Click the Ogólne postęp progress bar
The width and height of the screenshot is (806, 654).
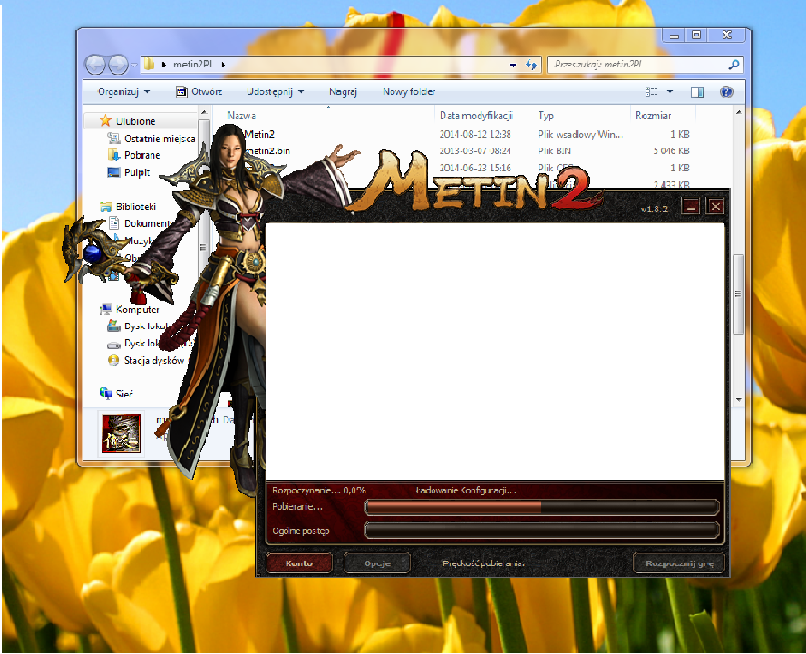[542, 530]
